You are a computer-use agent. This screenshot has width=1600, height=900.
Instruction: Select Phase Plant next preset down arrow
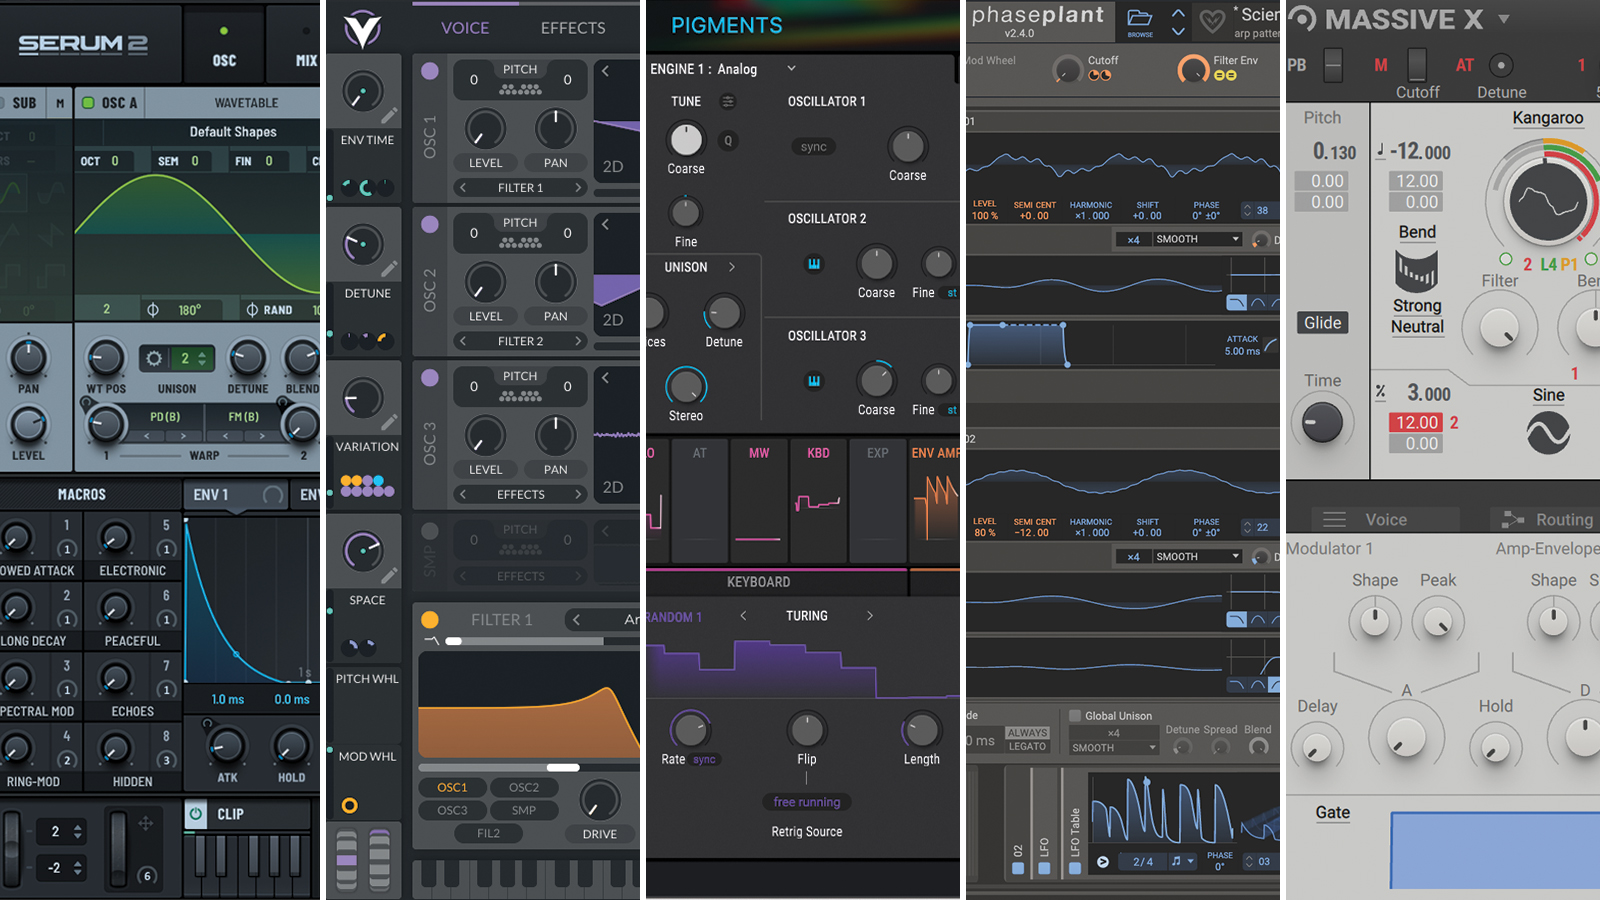[x=1179, y=32]
